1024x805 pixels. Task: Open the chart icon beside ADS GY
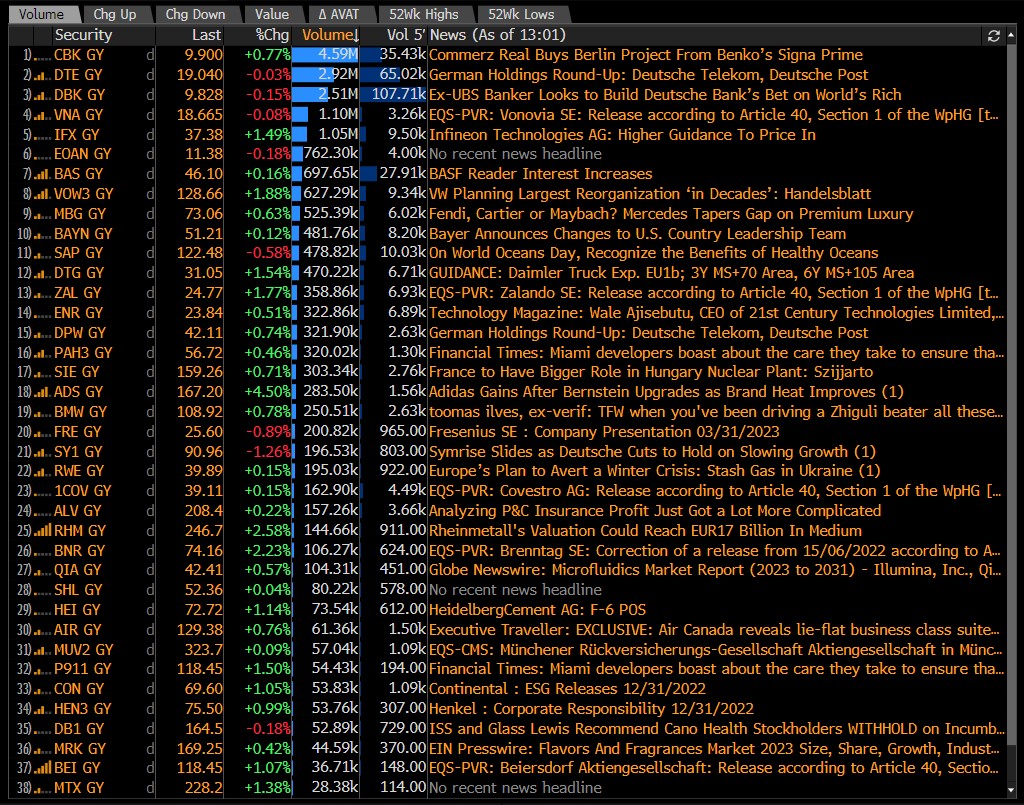[42, 392]
